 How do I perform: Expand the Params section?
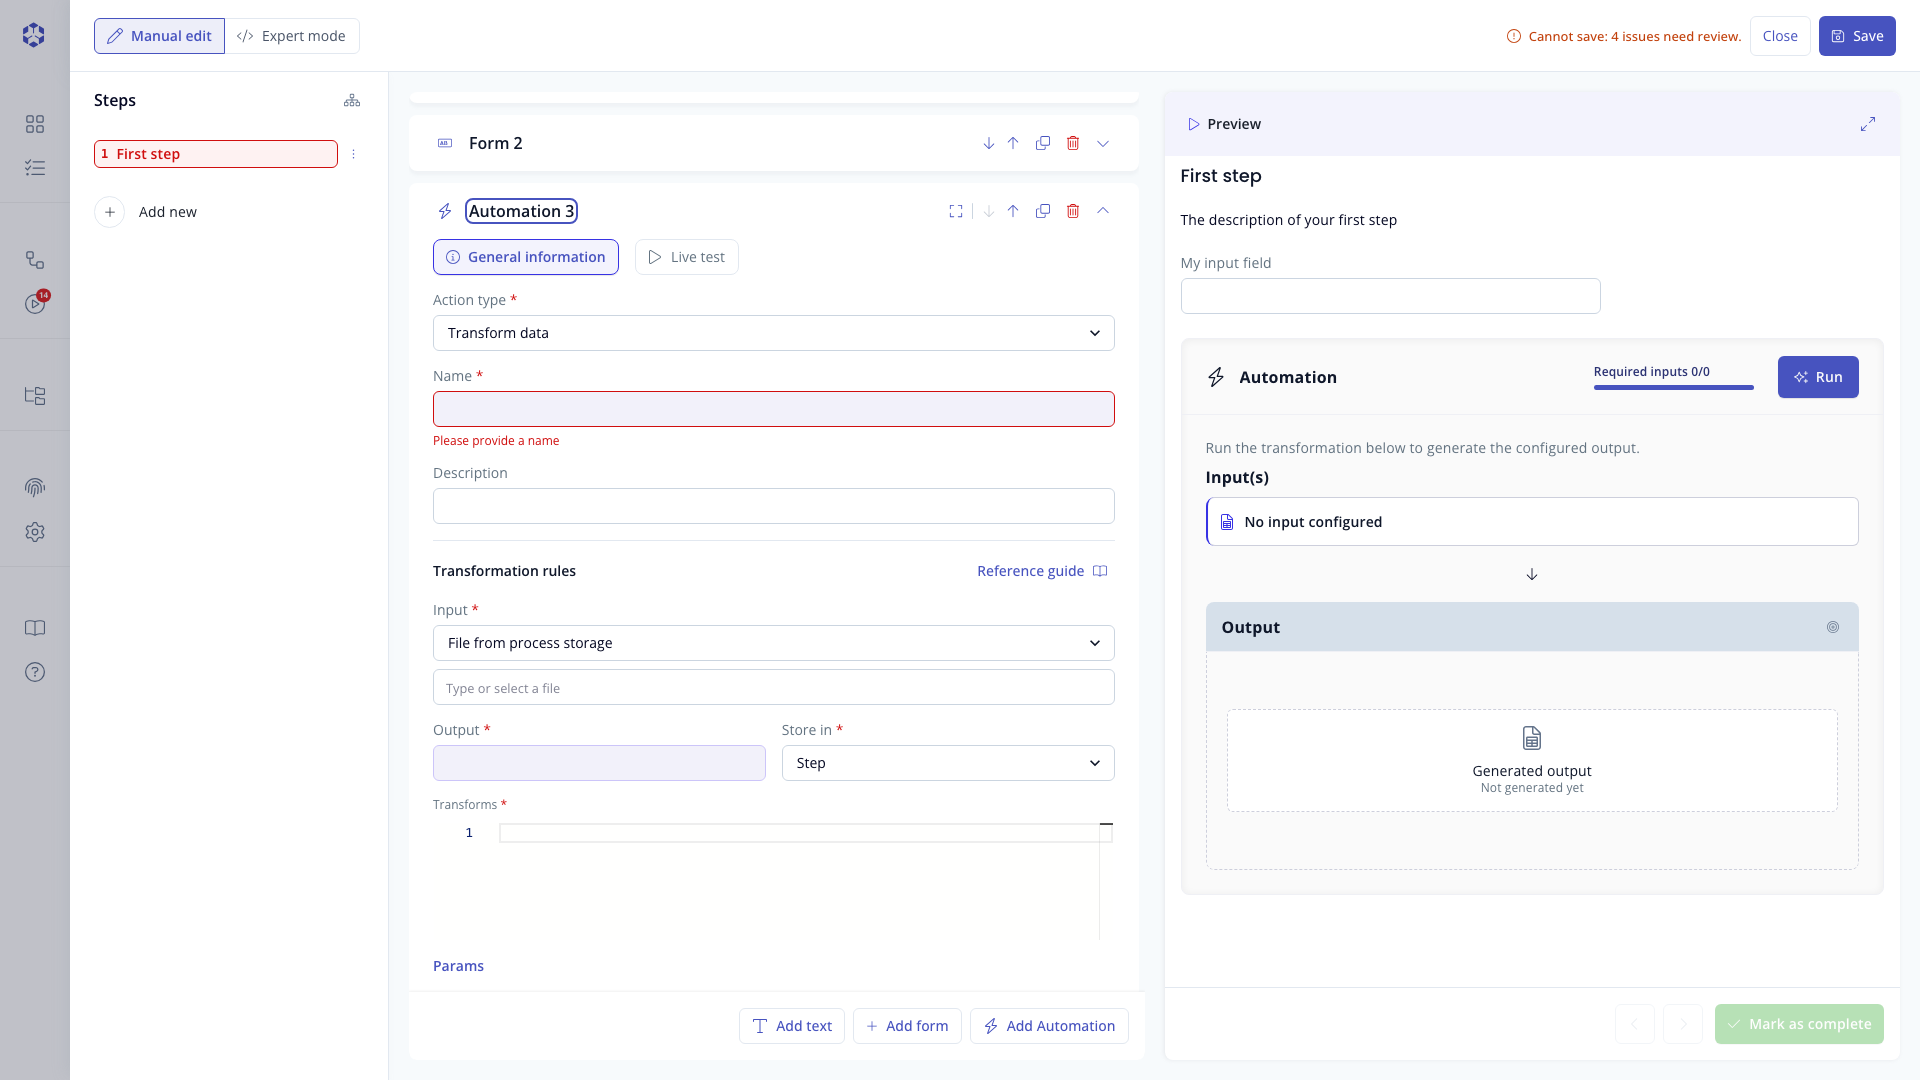click(x=458, y=966)
